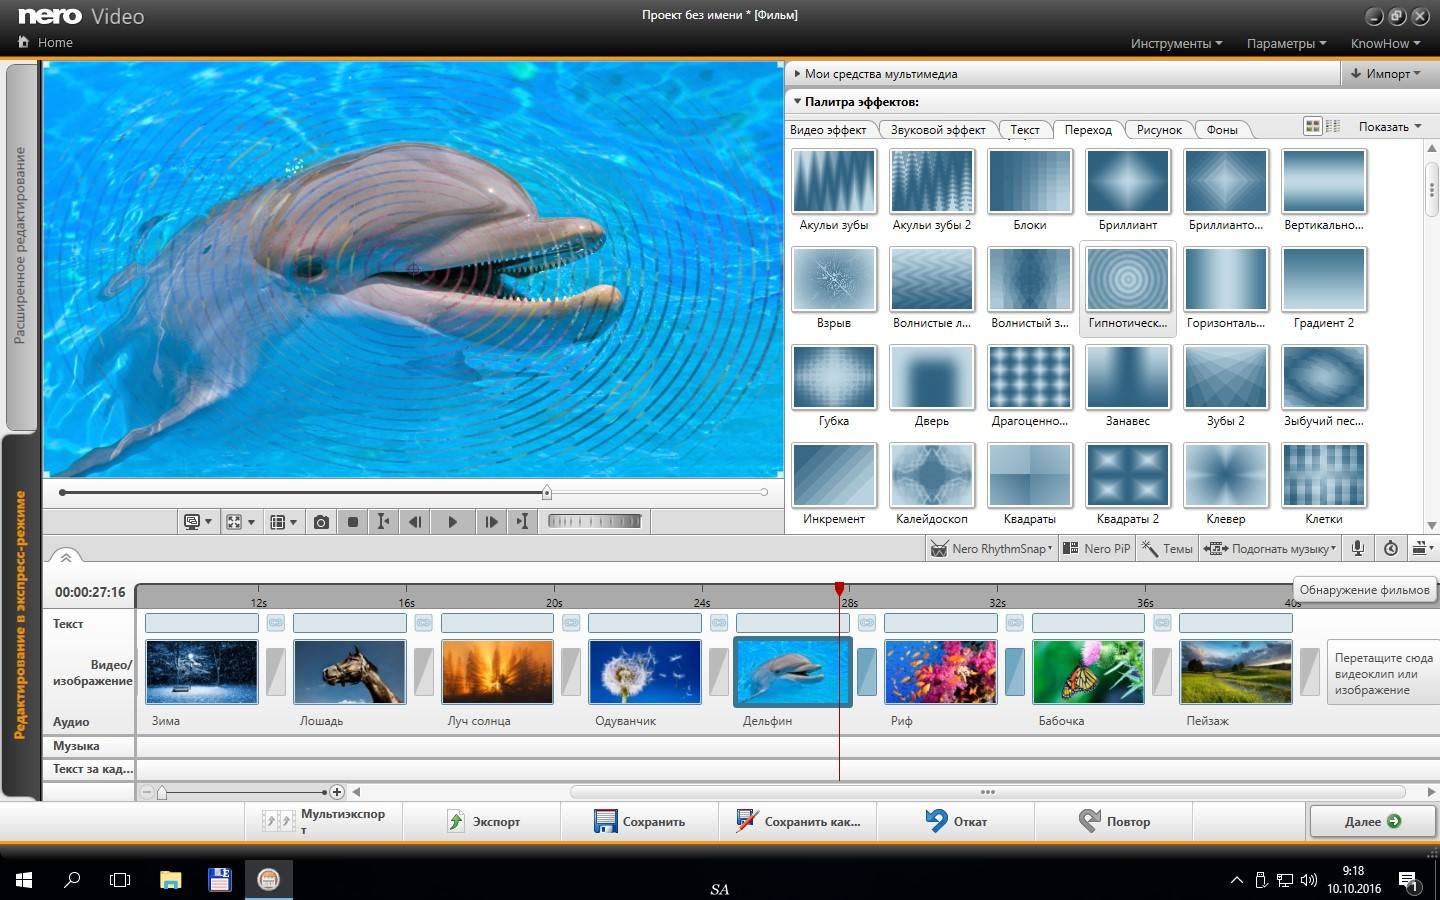
Task: Click the zoom-in plus icon on timeline
Action: [x=337, y=792]
